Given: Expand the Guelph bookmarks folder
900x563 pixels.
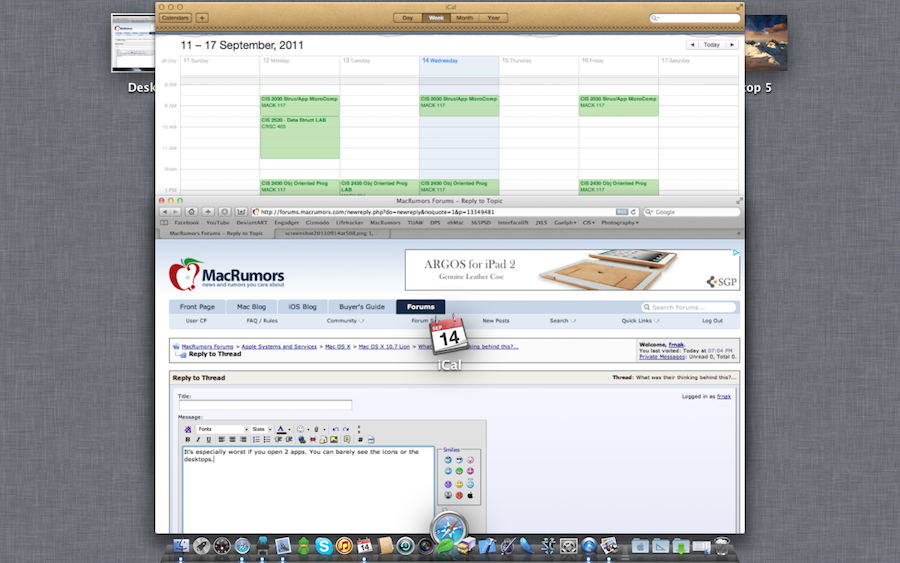Looking at the screenshot, I should (x=565, y=223).
